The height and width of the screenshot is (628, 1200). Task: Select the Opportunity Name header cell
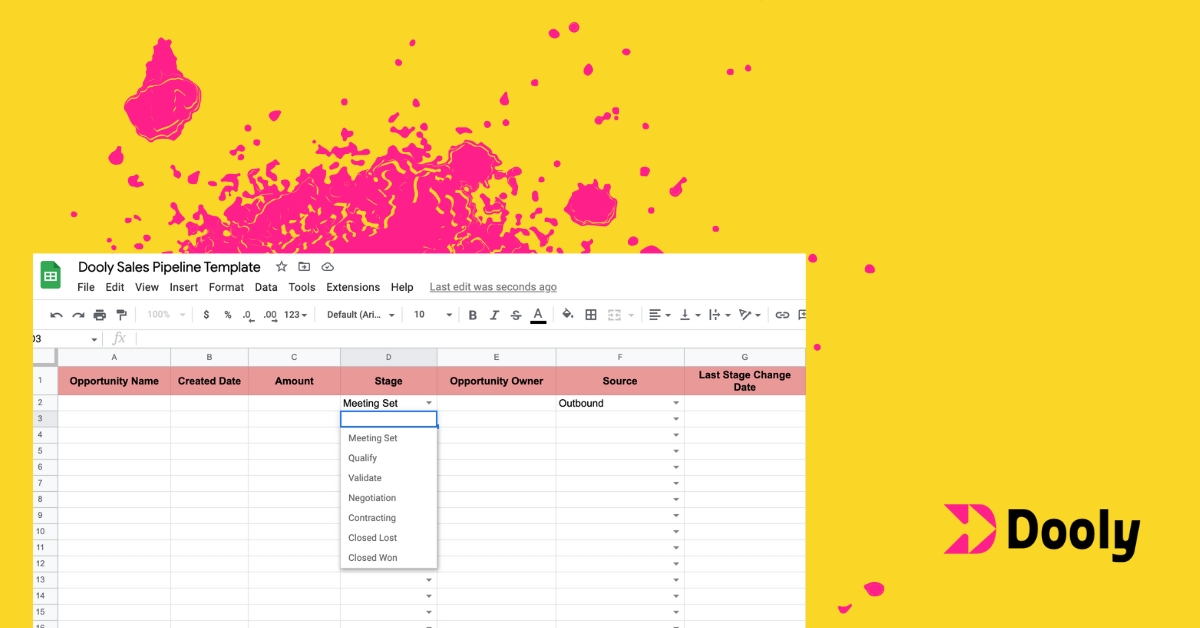click(x=114, y=381)
